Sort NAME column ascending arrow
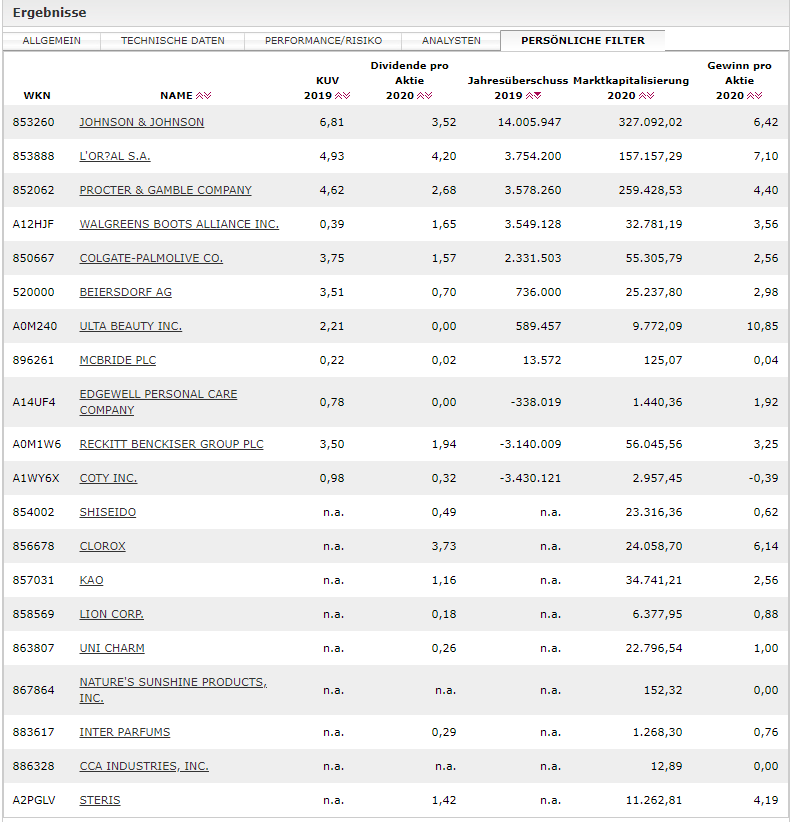791x822 pixels. tap(200, 95)
